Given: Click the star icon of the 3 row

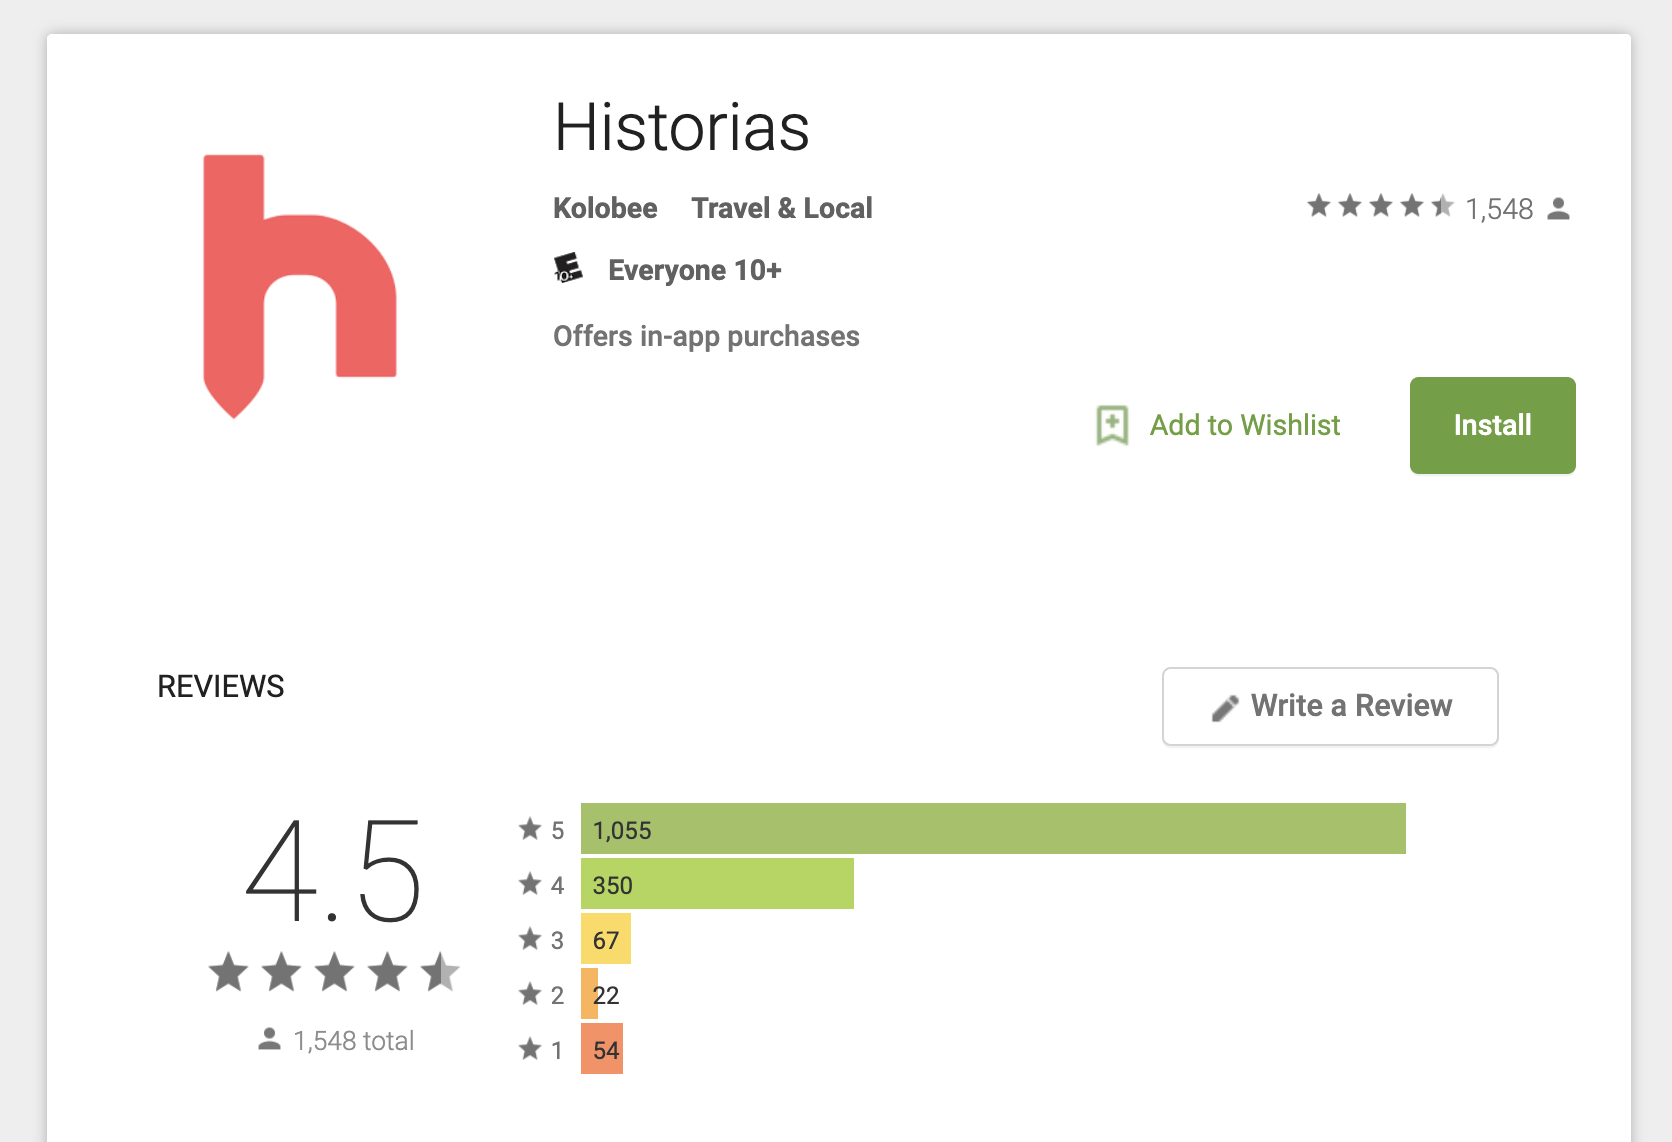Looking at the screenshot, I should click(530, 938).
